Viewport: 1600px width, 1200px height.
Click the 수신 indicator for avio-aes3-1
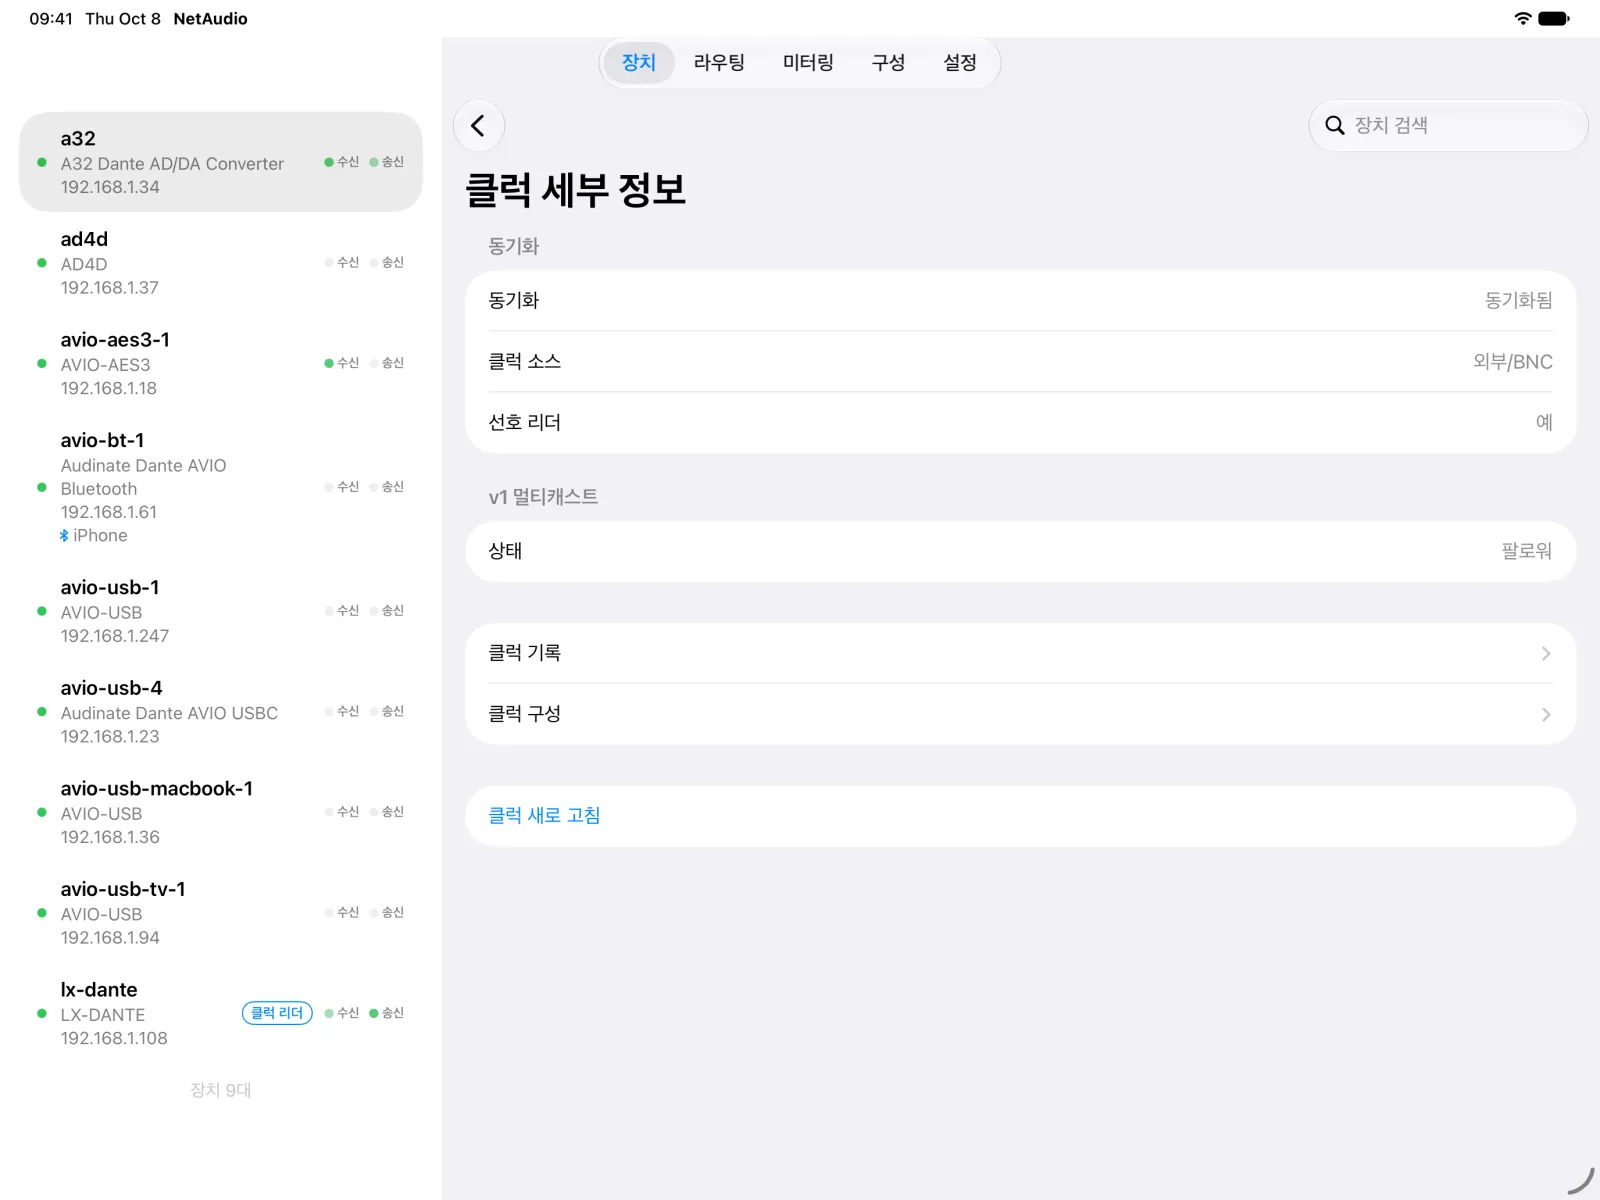click(x=342, y=363)
